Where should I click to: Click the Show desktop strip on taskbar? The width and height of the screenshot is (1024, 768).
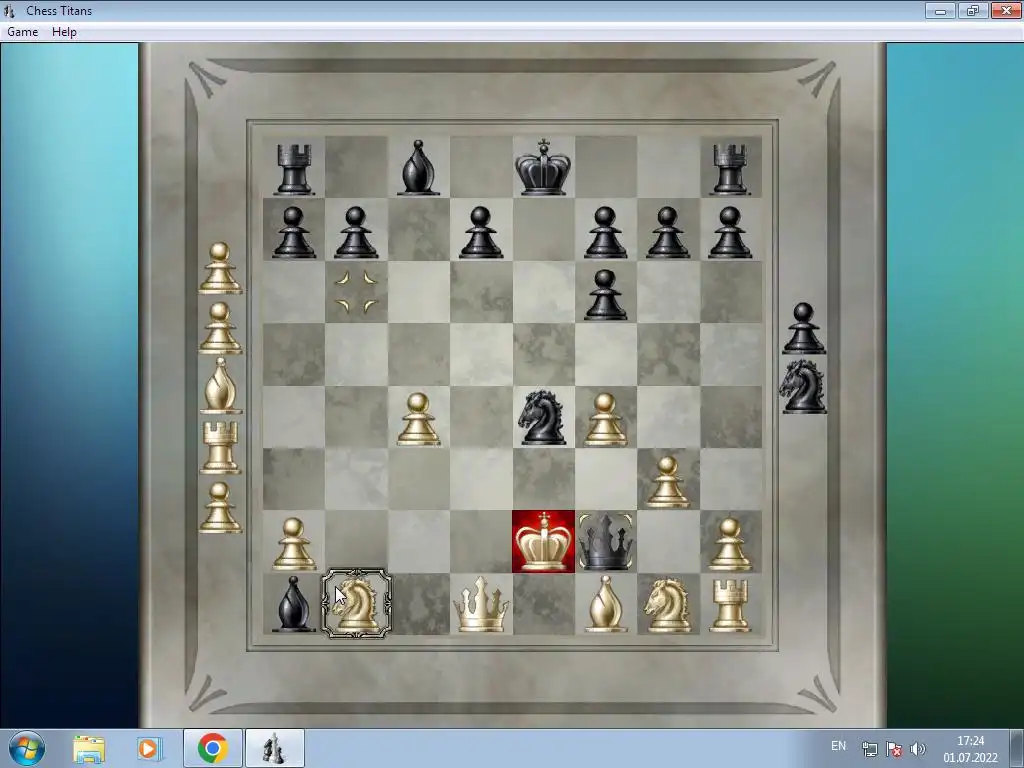[x=1017, y=748]
